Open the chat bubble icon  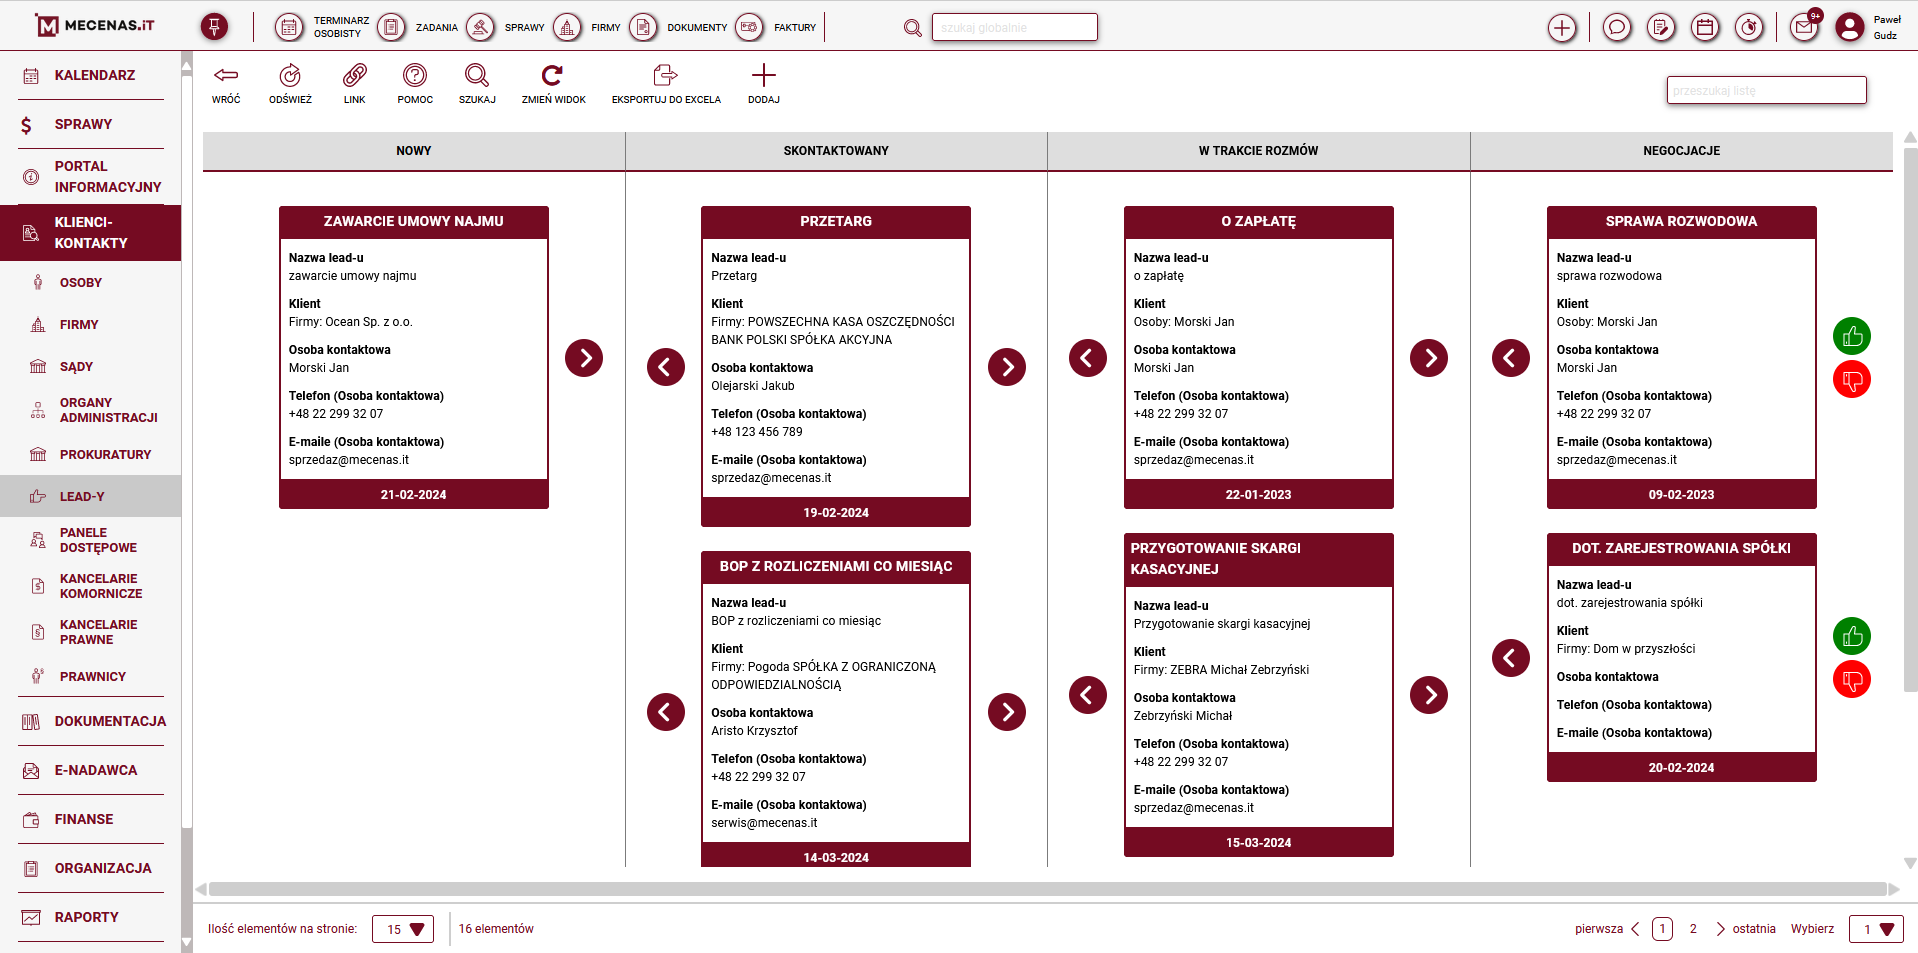click(1616, 27)
